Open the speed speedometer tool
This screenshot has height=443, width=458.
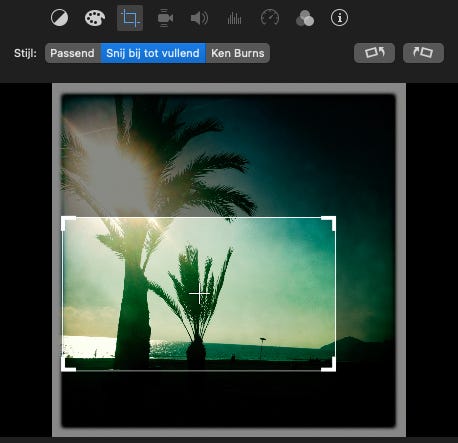(x=270, y=18)
